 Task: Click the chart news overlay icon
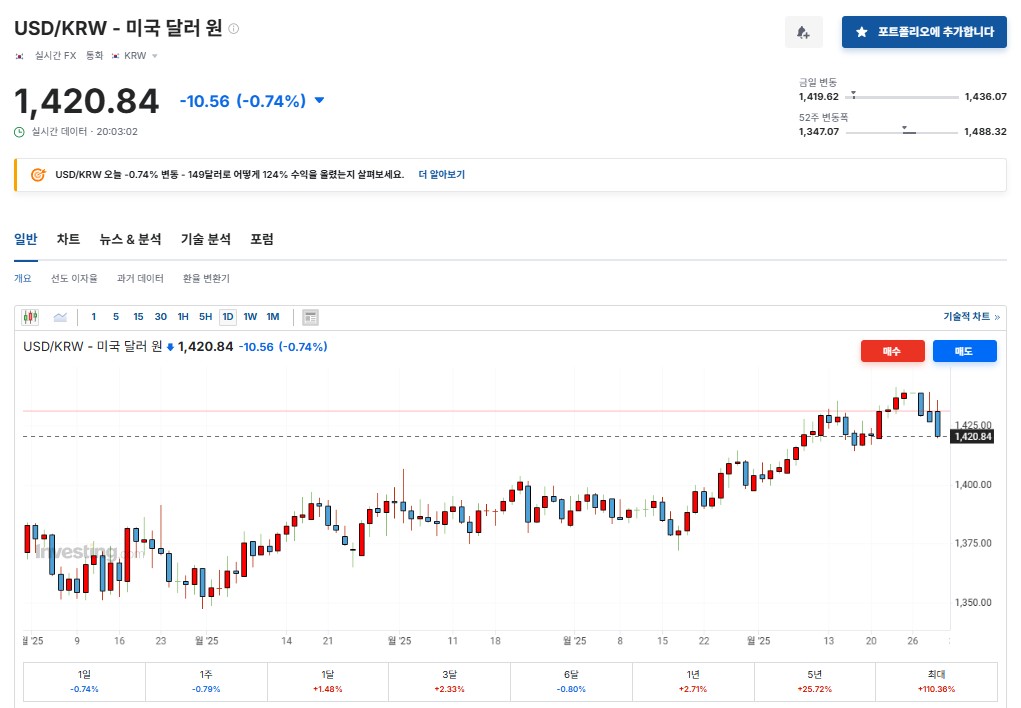pyautogui.click(x=311, y=317)
